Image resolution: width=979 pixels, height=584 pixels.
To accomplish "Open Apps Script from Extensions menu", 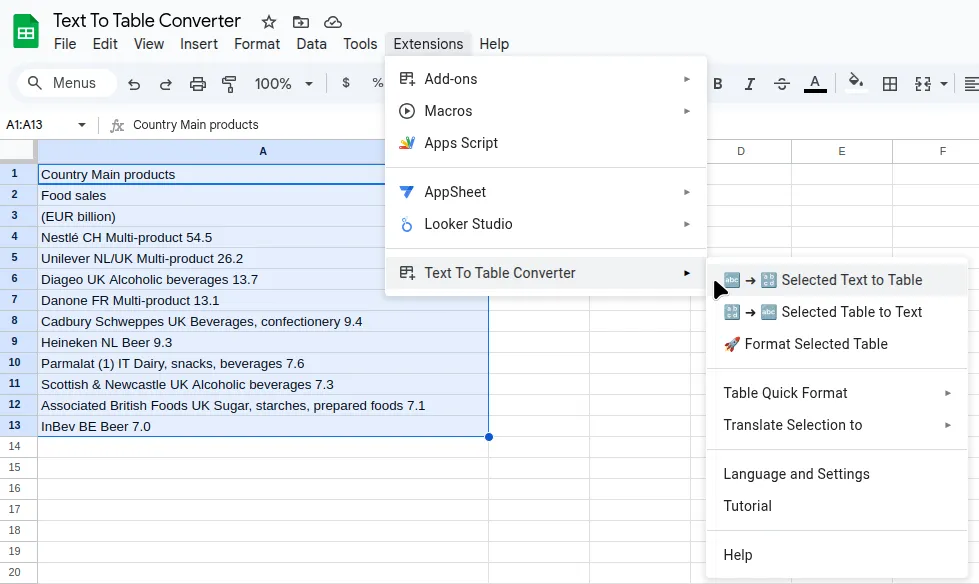I will point(461,143).
